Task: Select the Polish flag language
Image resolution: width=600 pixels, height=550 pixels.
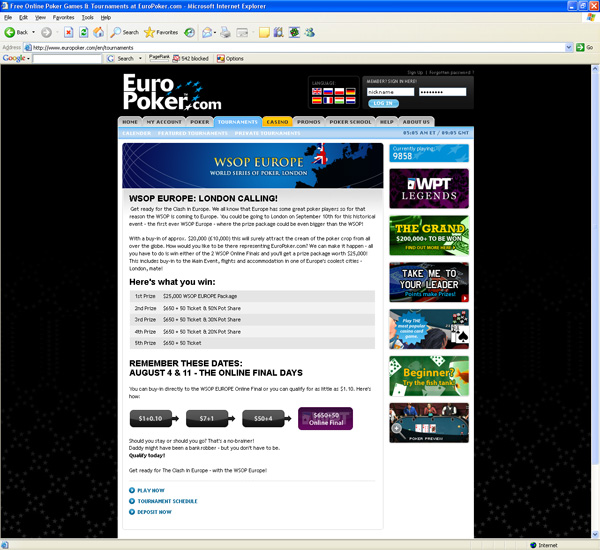Action: (x=339, y=91)
